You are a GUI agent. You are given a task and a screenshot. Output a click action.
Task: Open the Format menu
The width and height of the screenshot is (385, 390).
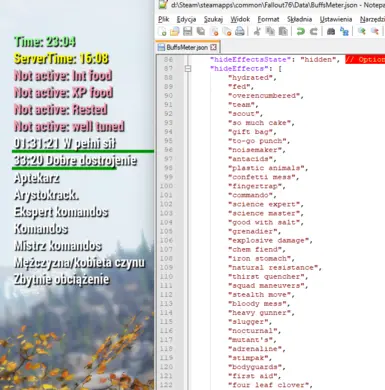(268, 19)
